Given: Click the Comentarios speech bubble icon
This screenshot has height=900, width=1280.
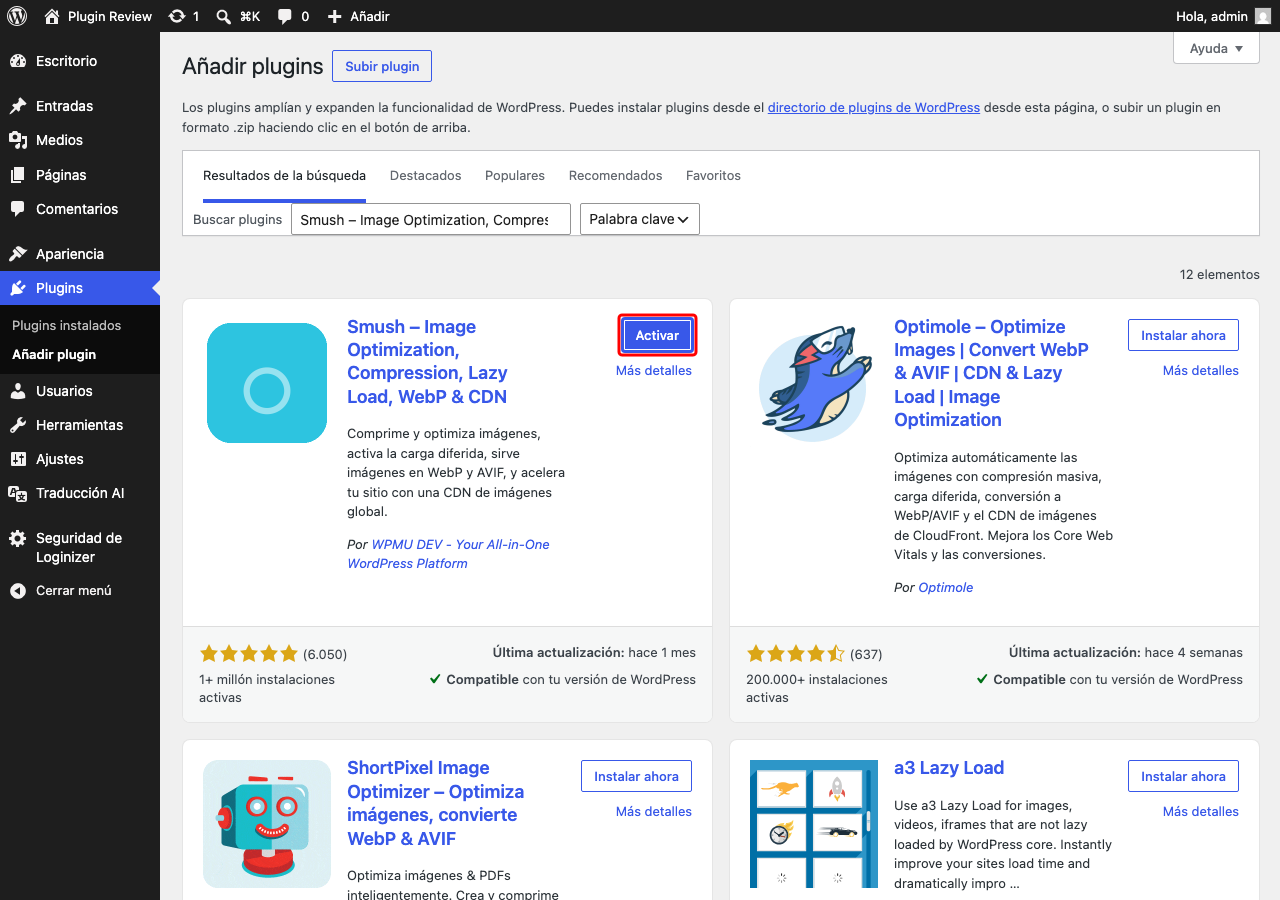Looking at the screenshot, I should 18,209.
